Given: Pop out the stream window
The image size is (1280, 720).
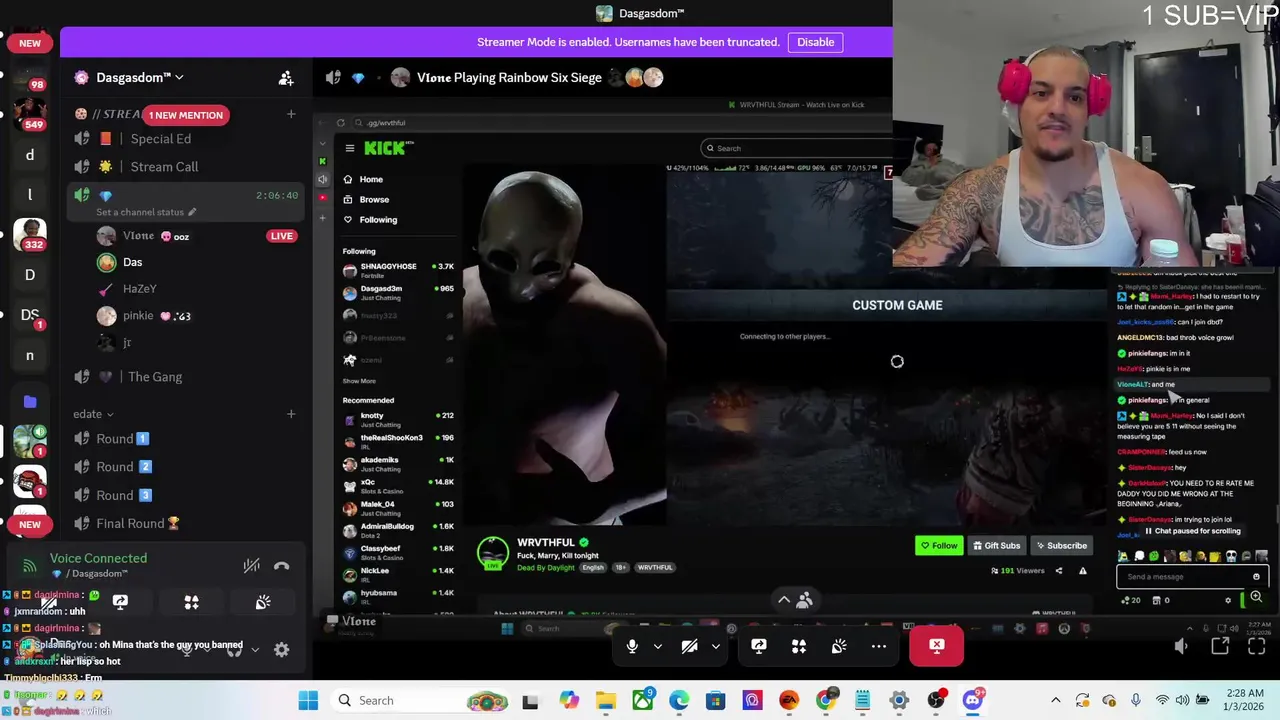Looking at the screenshot, I should [x=1220, y=647].
